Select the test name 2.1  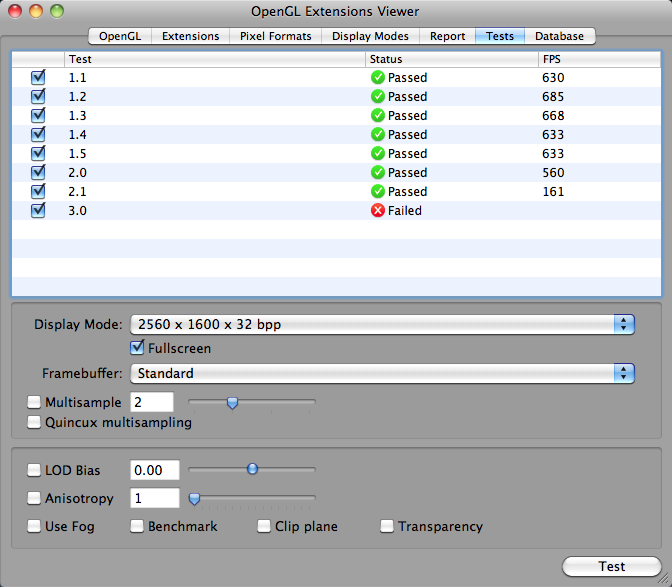[x=78, y=191]
